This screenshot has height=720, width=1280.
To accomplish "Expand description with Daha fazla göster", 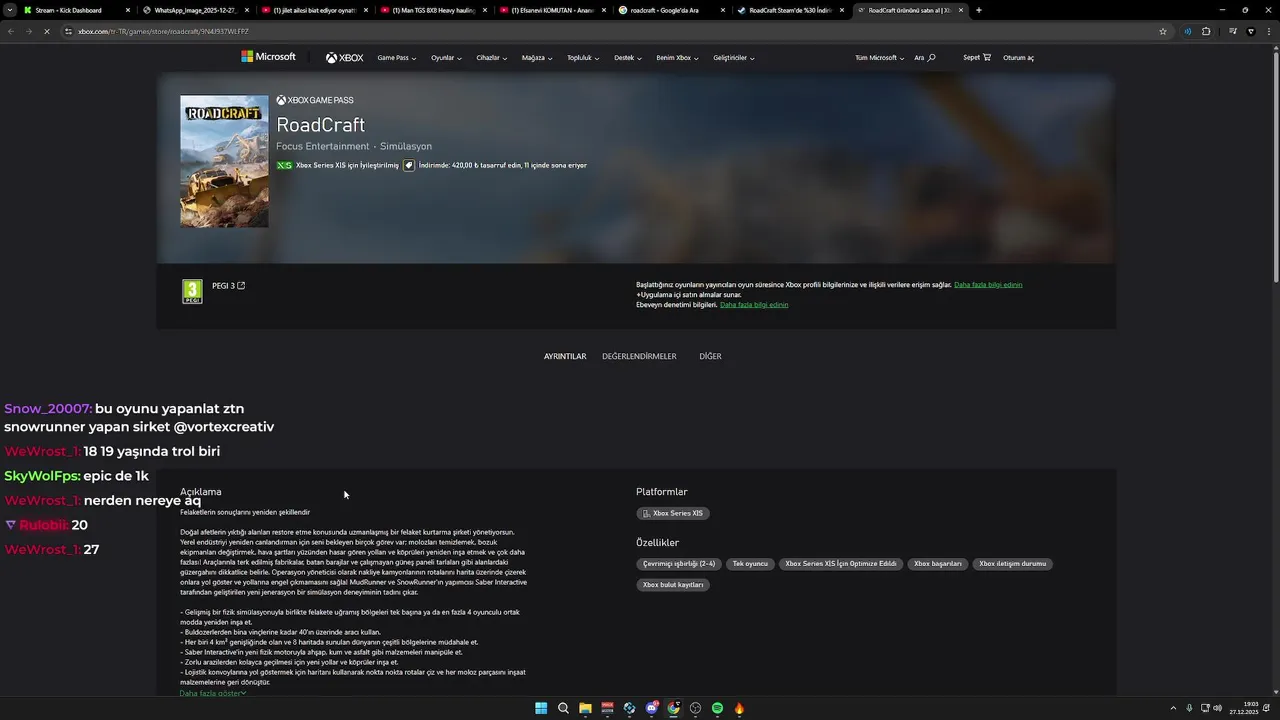I will pos(213,693).
